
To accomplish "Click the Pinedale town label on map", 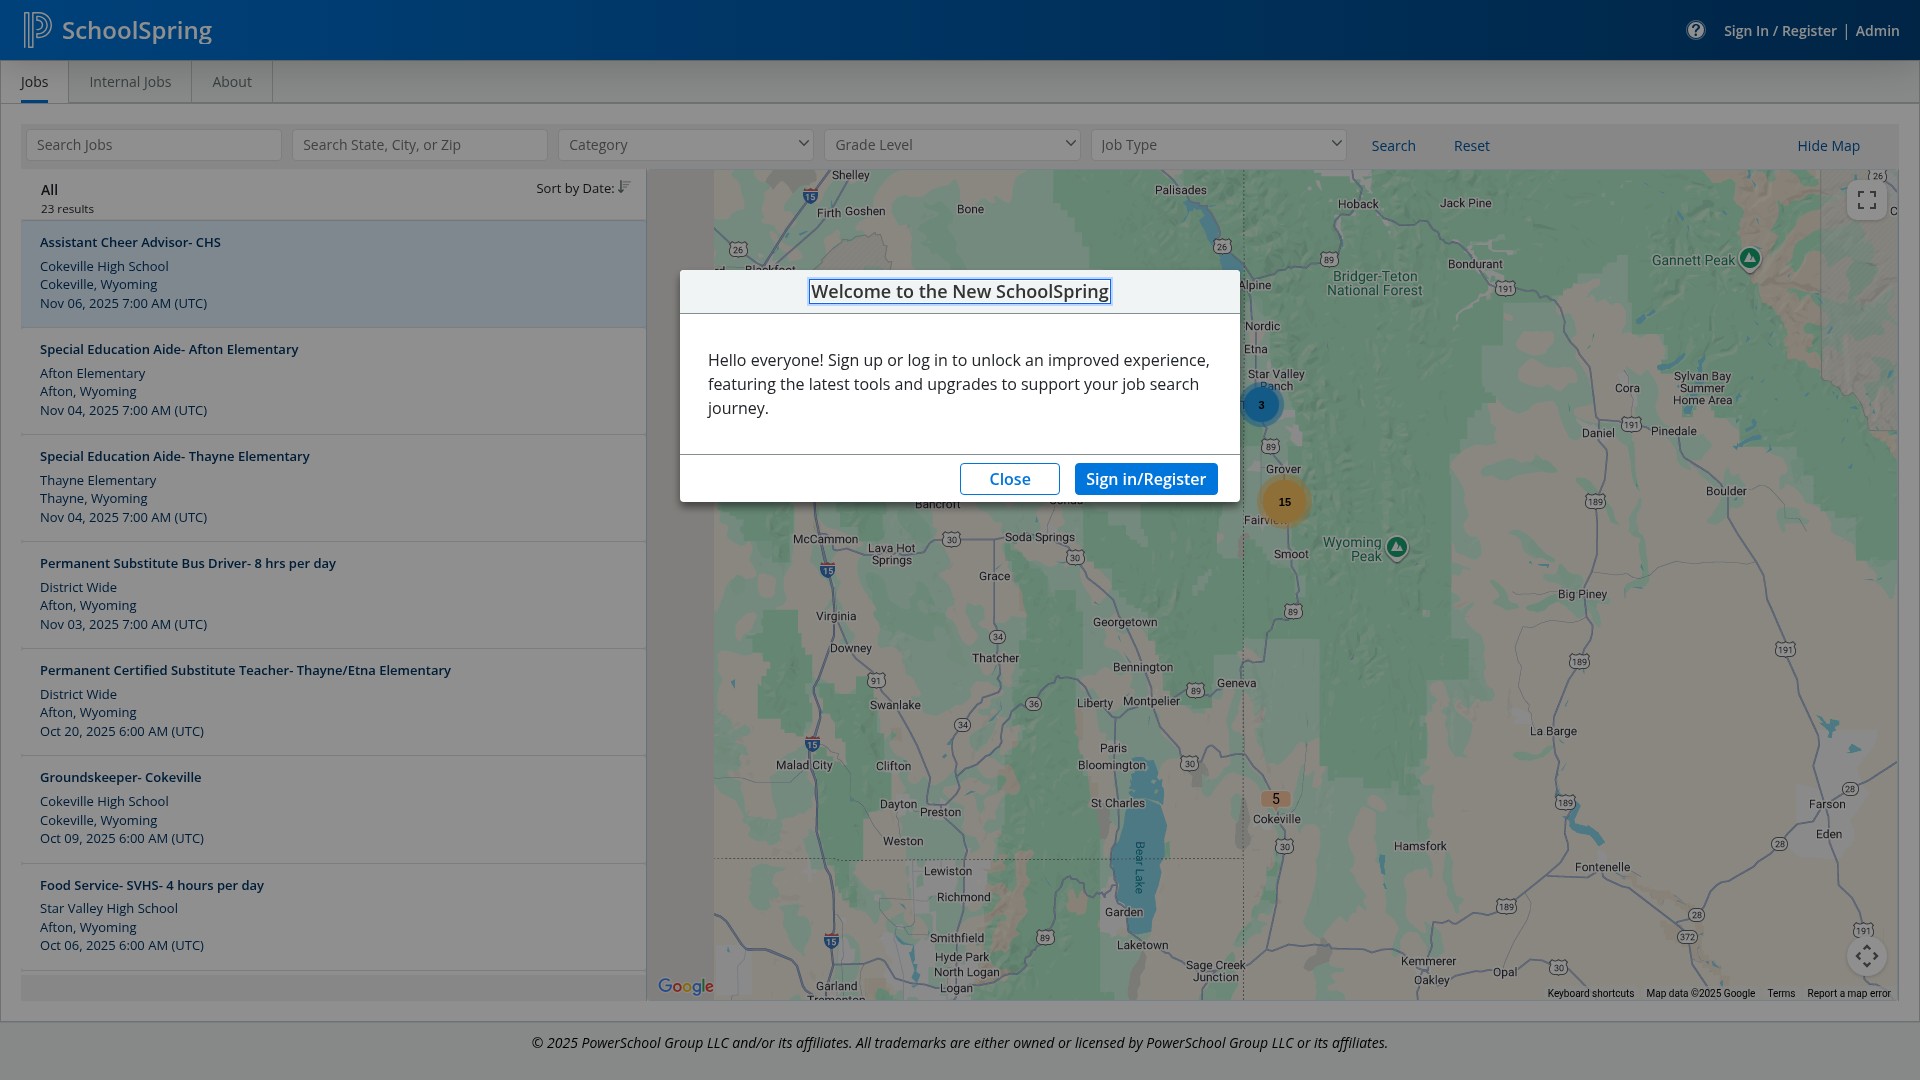I will pyautogui.click(x=1673, y=431).
